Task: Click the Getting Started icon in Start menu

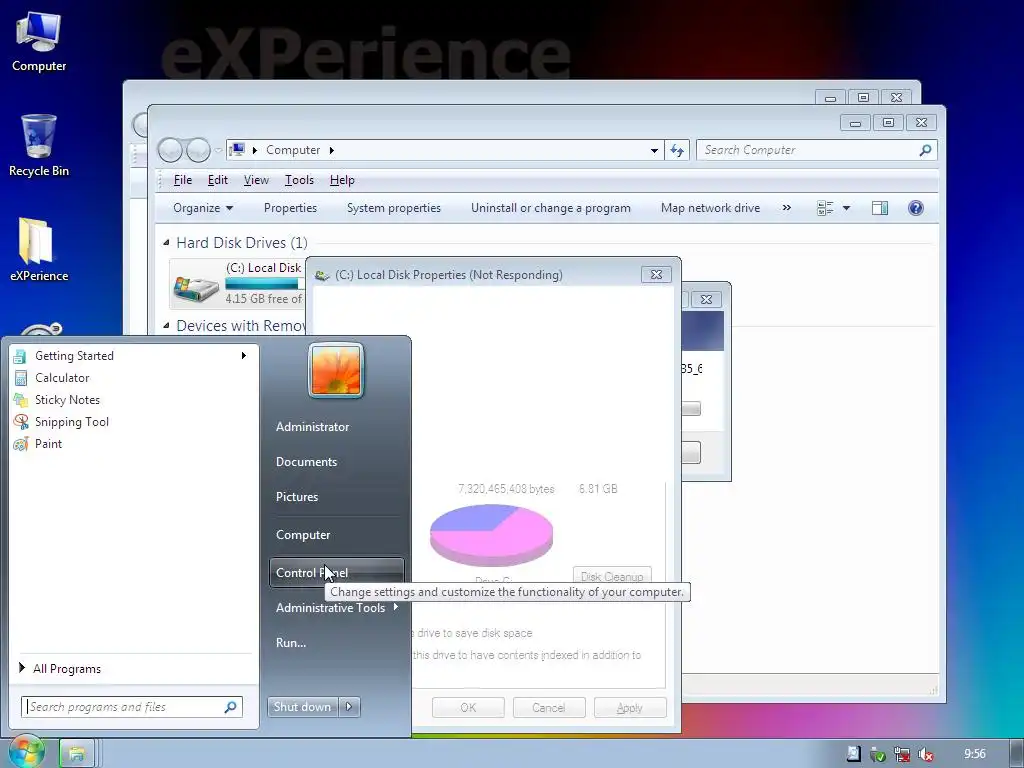Action: pos(20,356)
